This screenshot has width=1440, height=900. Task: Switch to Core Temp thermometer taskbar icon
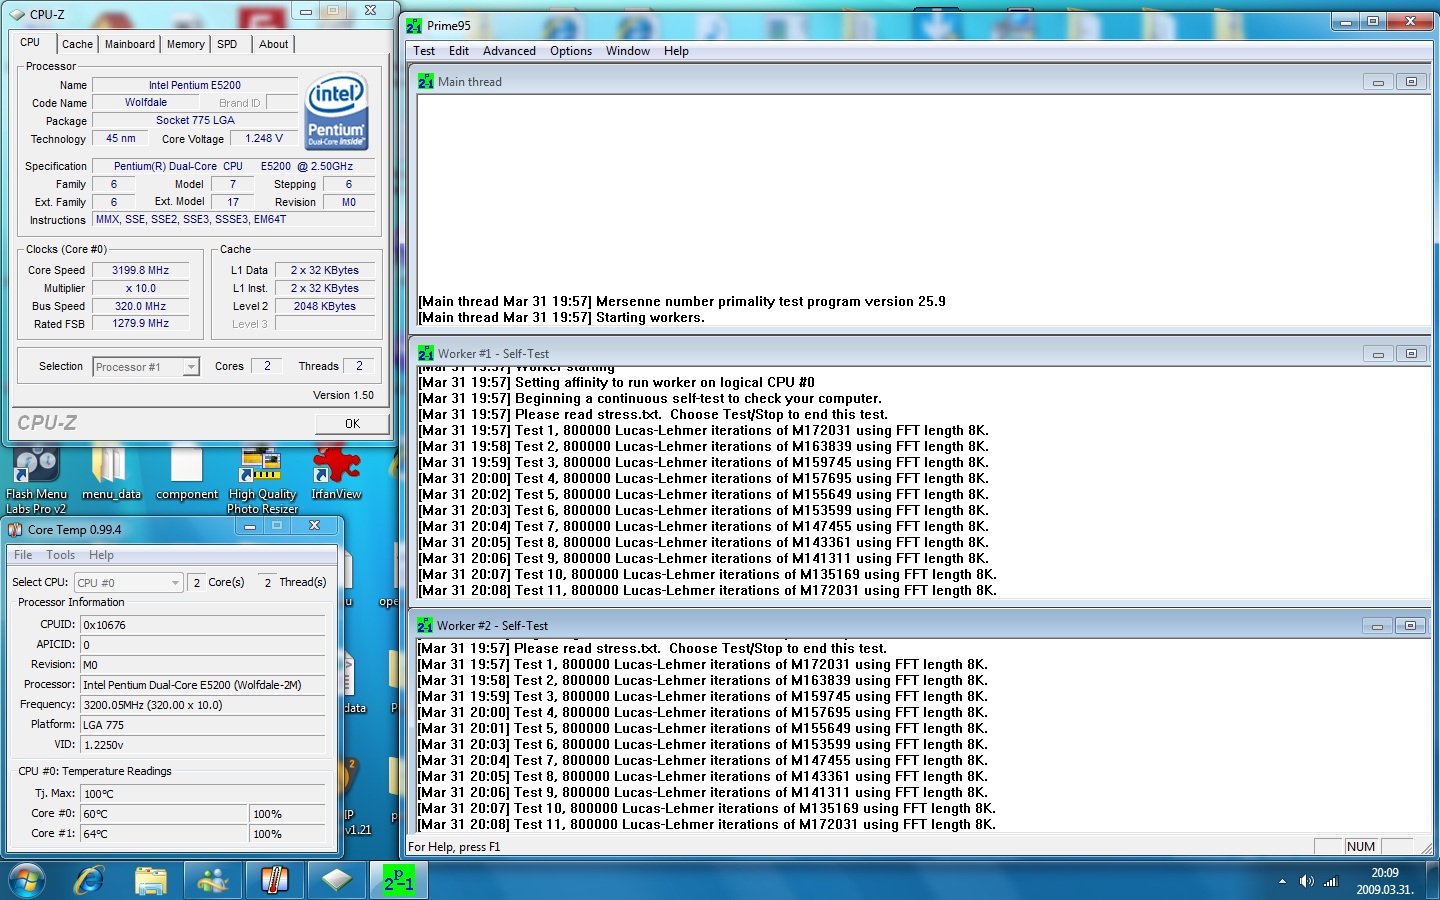tap(274, 880)
